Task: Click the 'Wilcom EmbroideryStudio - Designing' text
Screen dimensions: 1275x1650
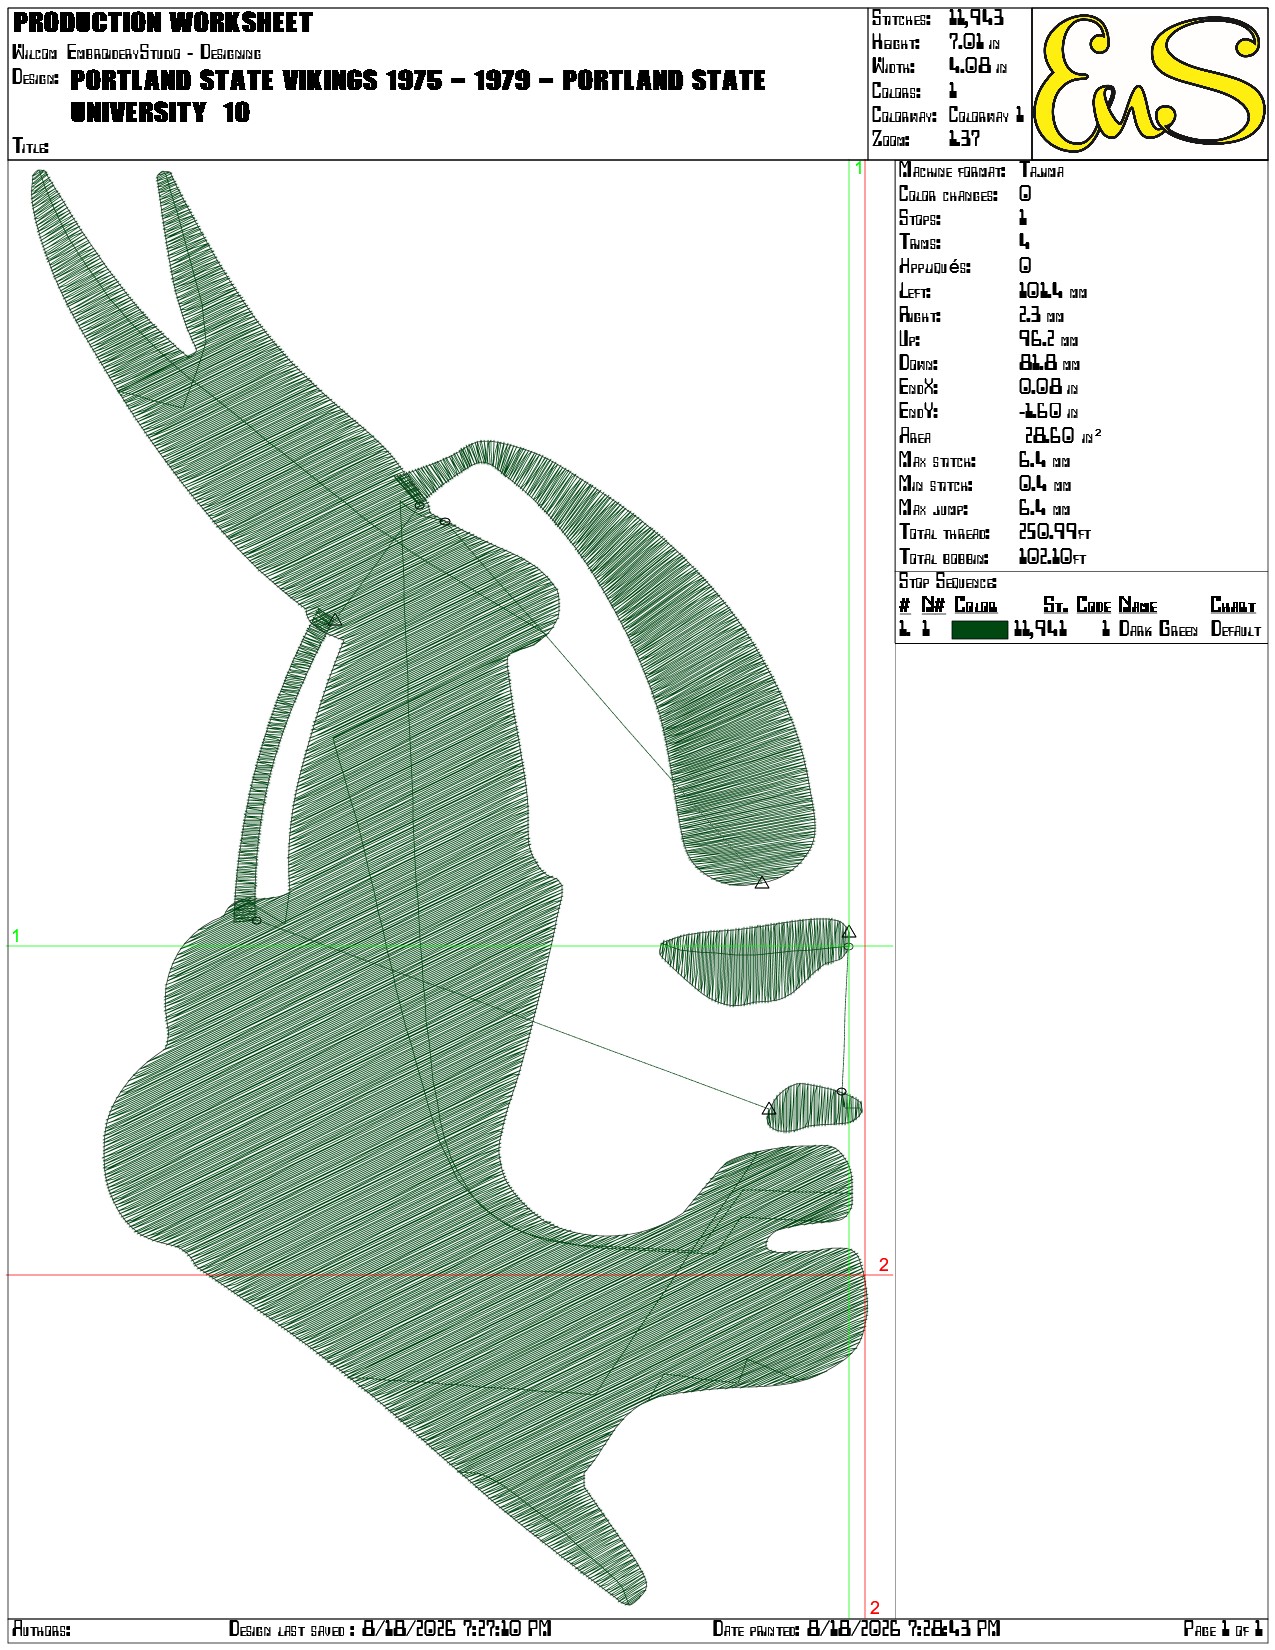Action: pyautogui.click(x=137, y=52)
